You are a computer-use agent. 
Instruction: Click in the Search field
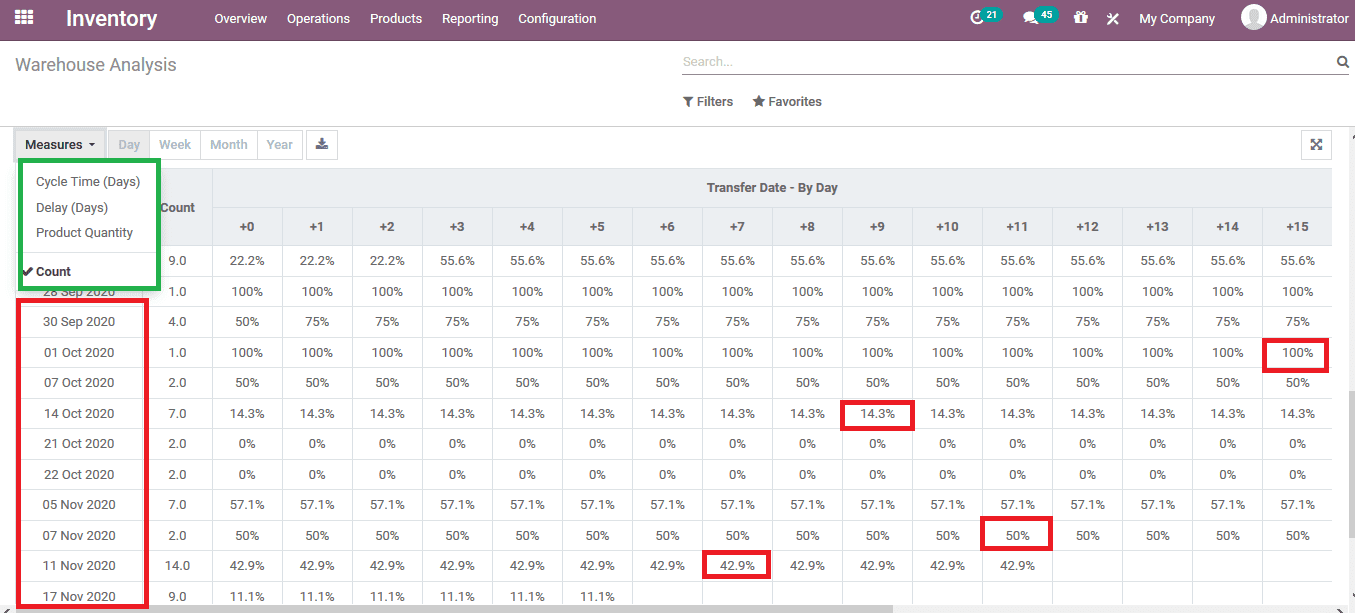pyautogui.click(x=1008, y=62)
